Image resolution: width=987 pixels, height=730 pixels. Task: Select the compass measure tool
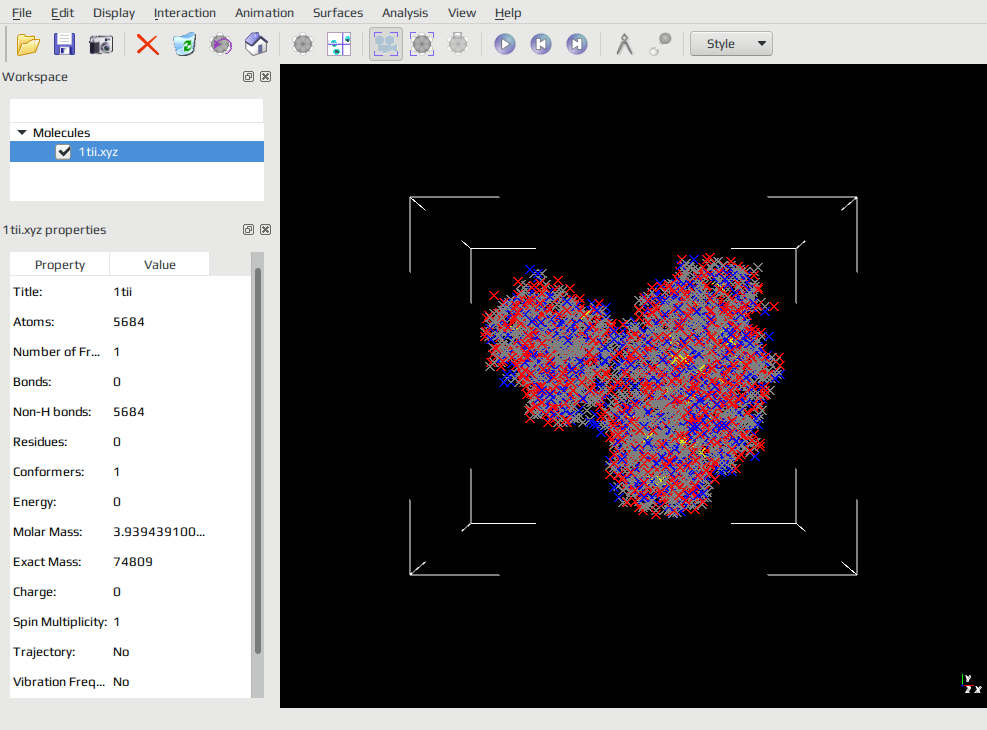[624, 44]
